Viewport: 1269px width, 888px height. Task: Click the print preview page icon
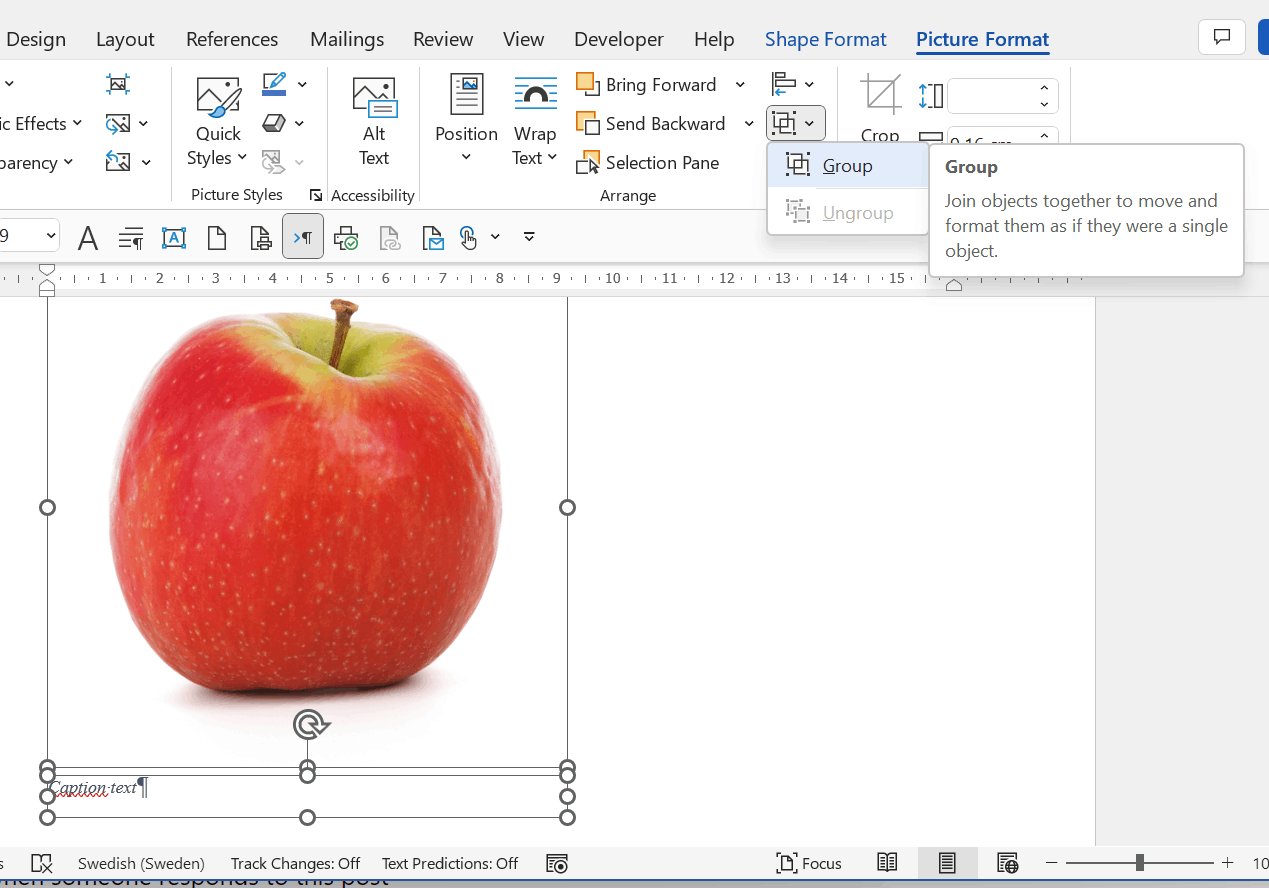pos(260,238)
